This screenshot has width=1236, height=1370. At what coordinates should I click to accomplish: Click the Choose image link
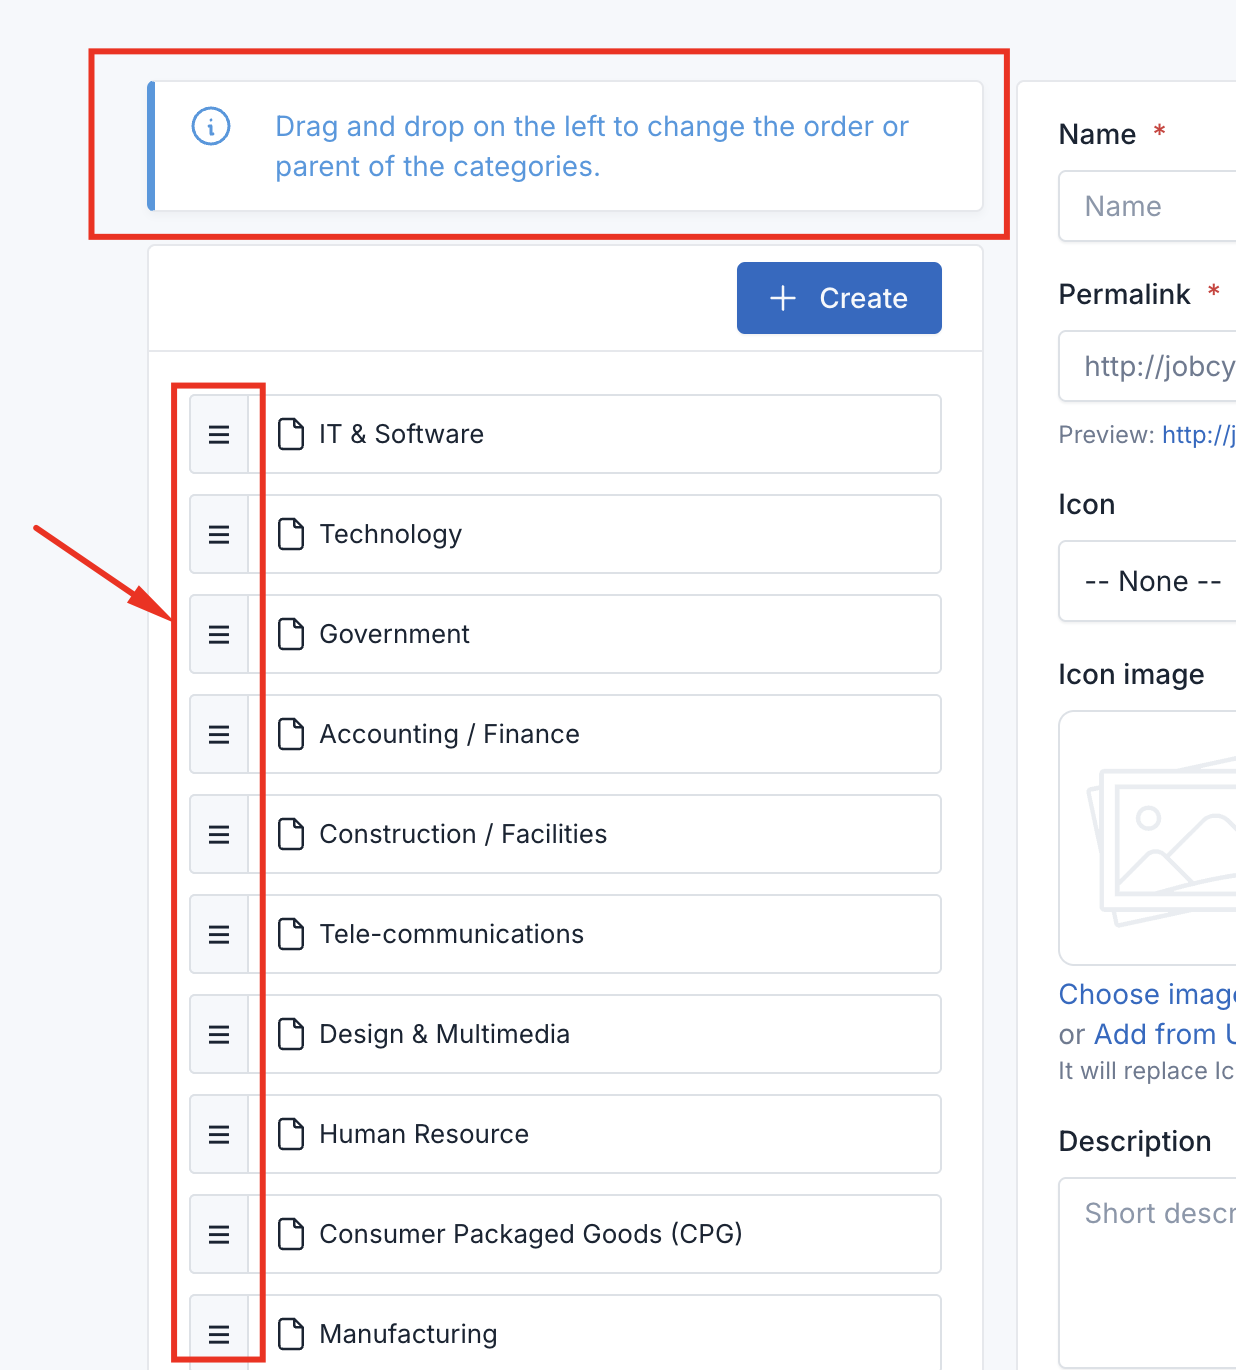tap(1147, 994)
